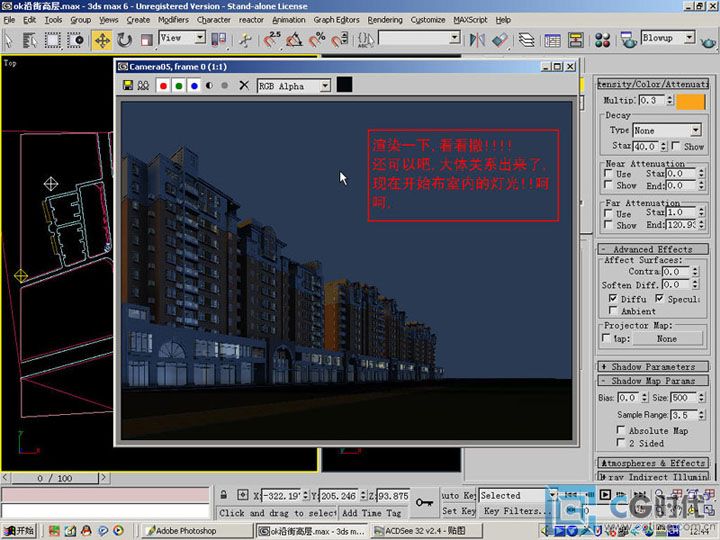Open the Selected key filter dropdown
Viewport: 720px width, 540px height.
coord(552,495)
